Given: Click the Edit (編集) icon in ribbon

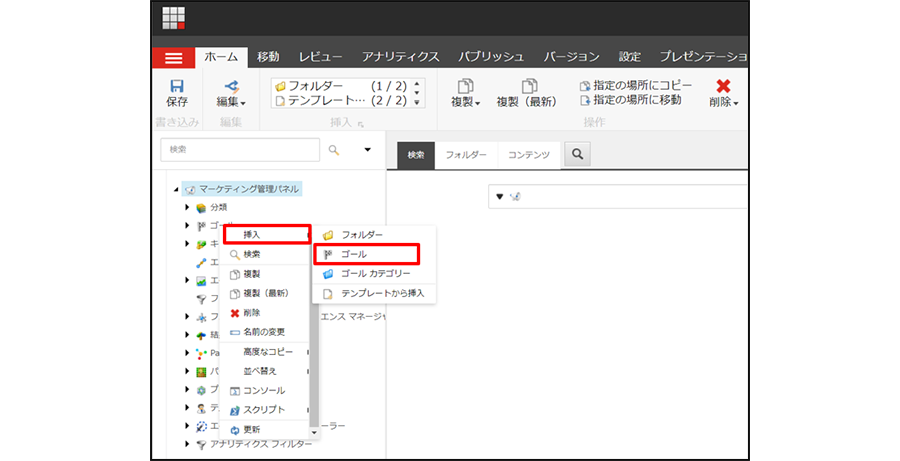Looking at the screenshot, I should (232, 87).
